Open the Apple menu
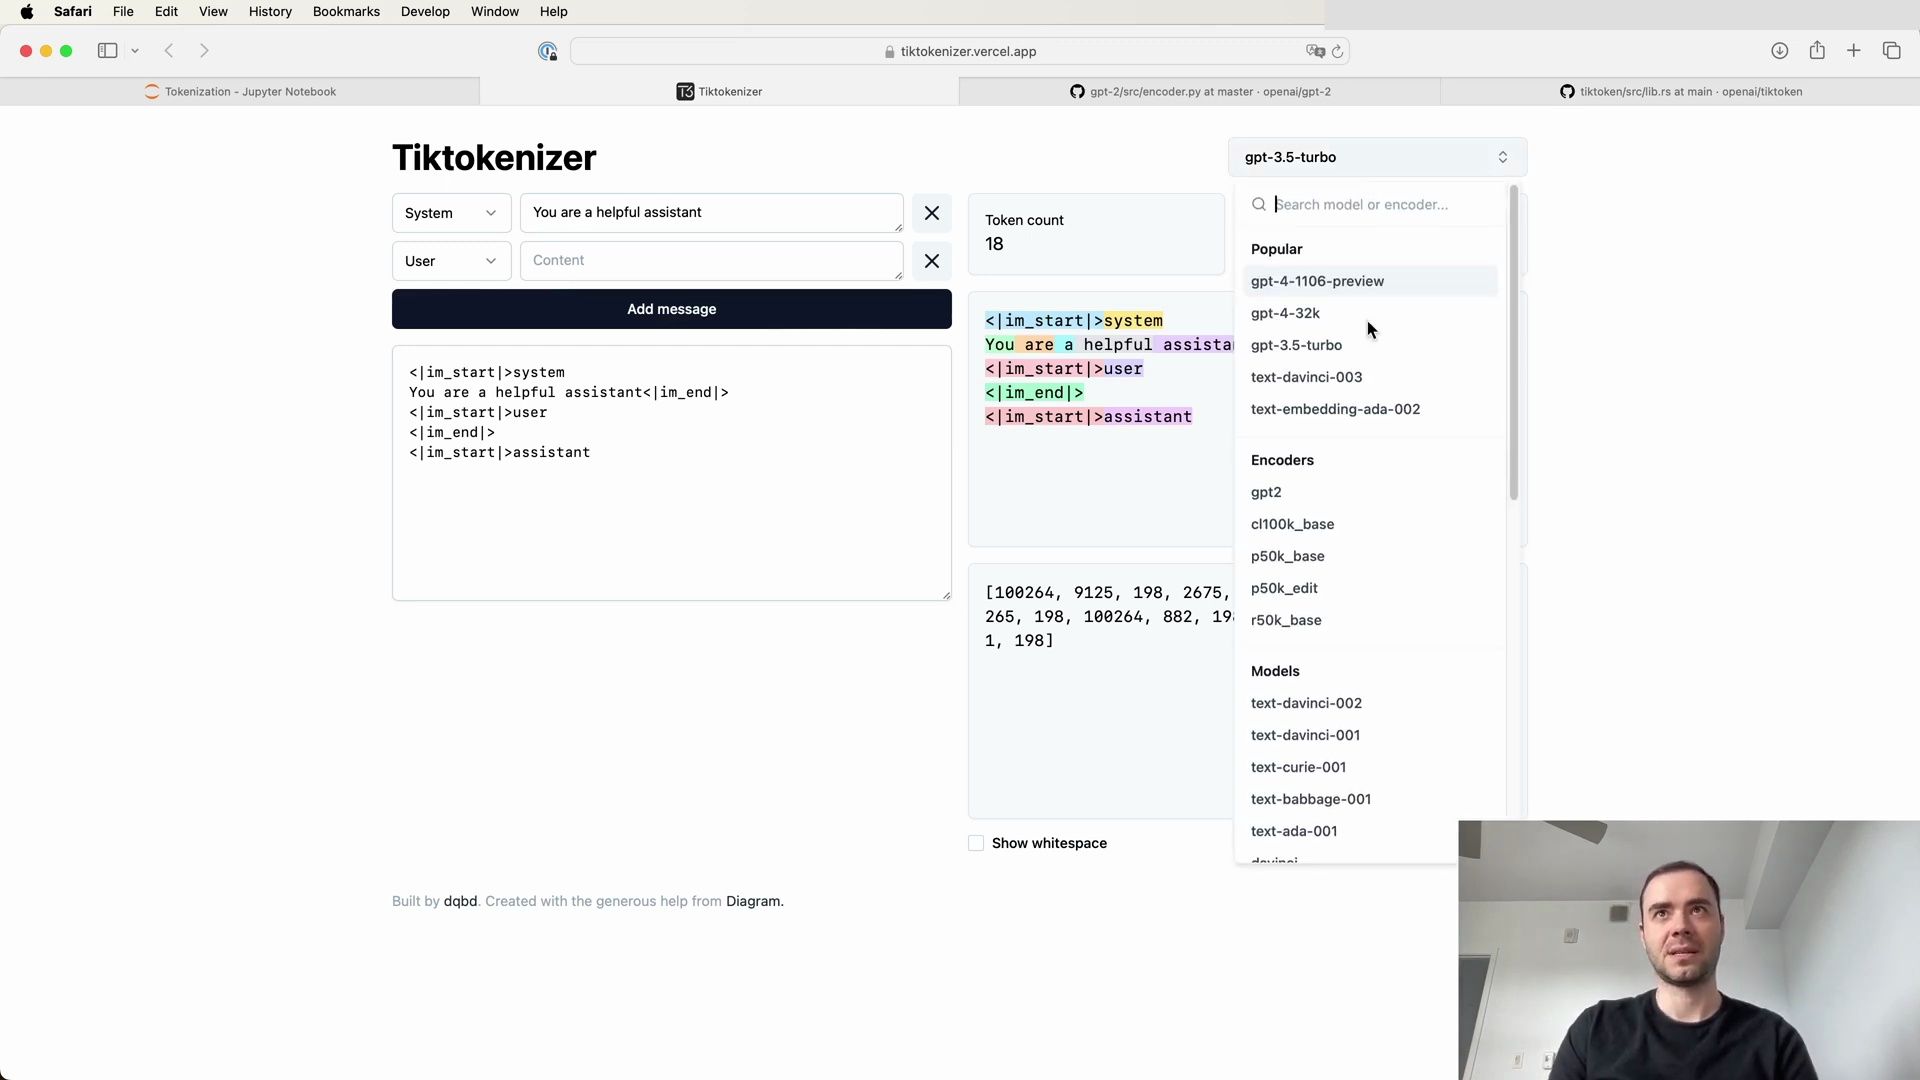1920x1080 pixels. (27, 12)
